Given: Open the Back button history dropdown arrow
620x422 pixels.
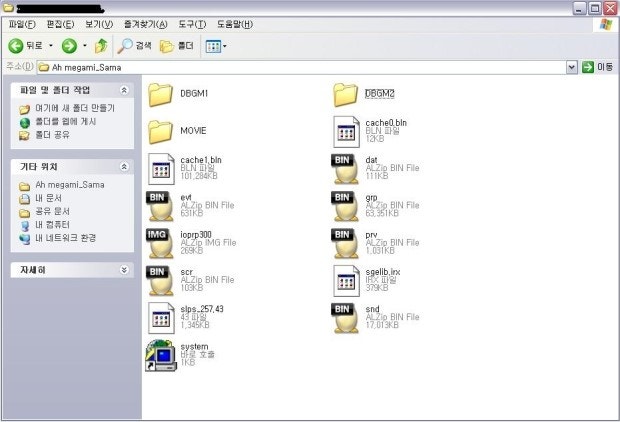Looking at the screenshot, I should click(x=51, y=46).
